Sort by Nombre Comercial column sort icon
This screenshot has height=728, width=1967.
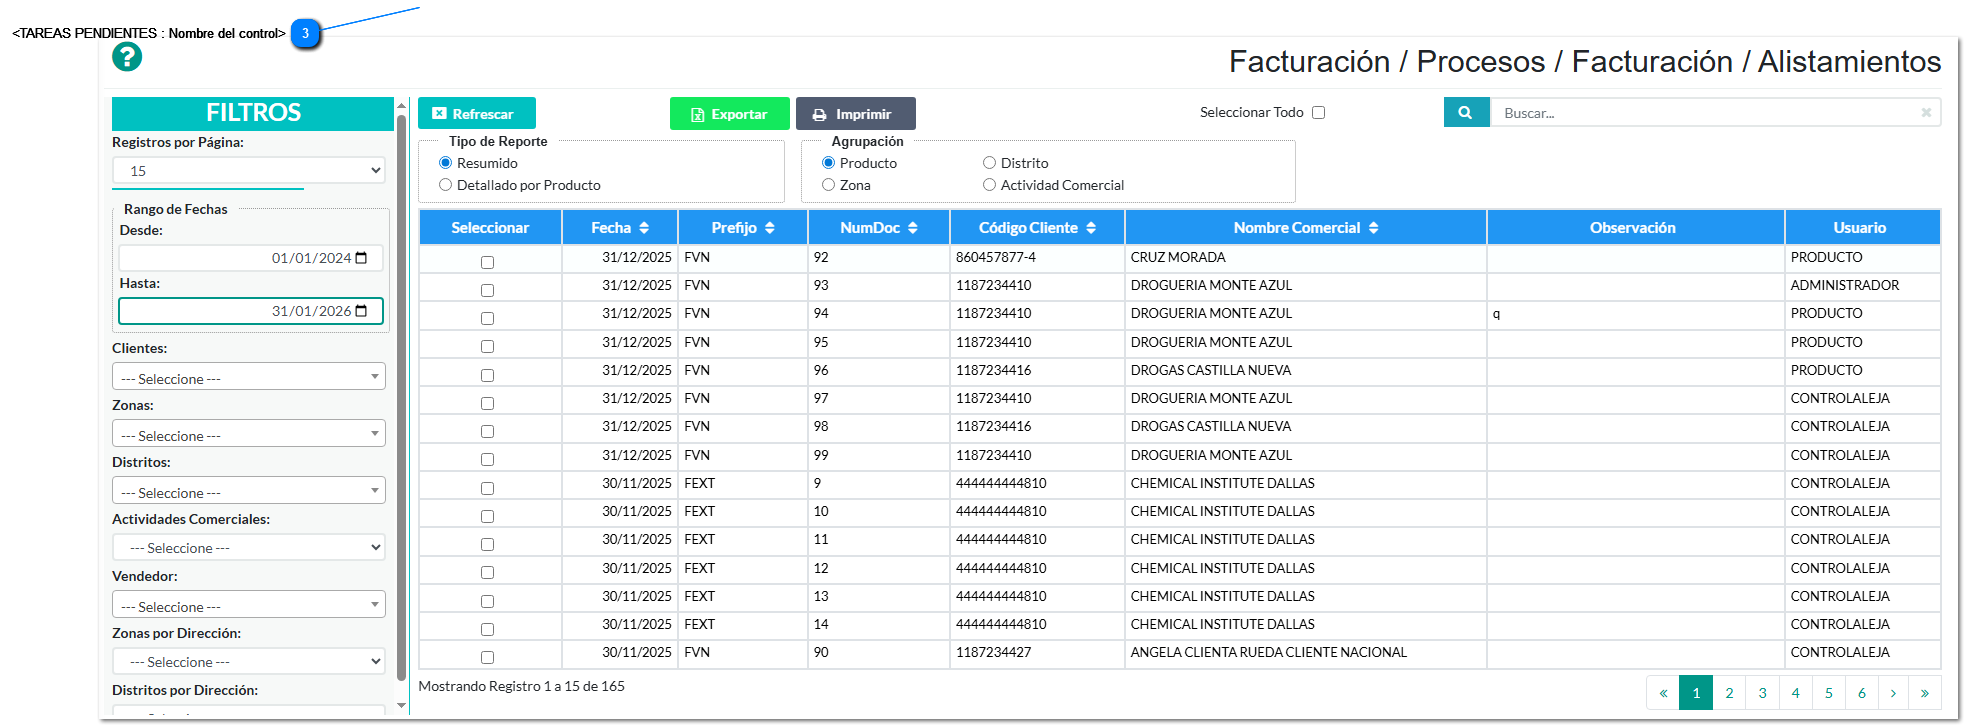coord(1373,228)
